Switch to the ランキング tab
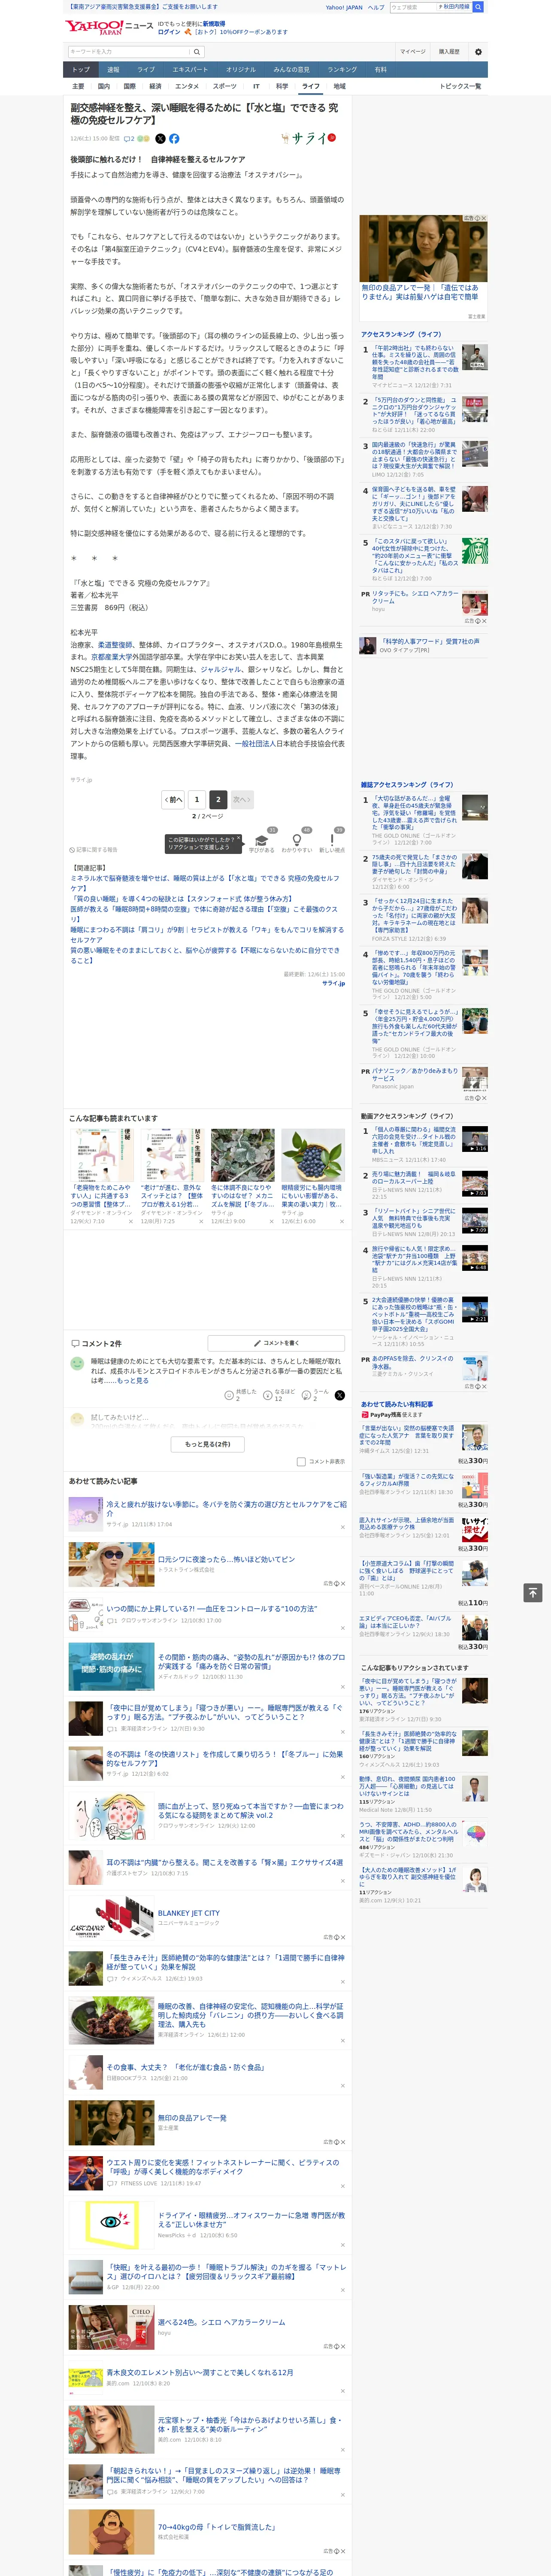The image size is (551, 2576). (342, 69)
